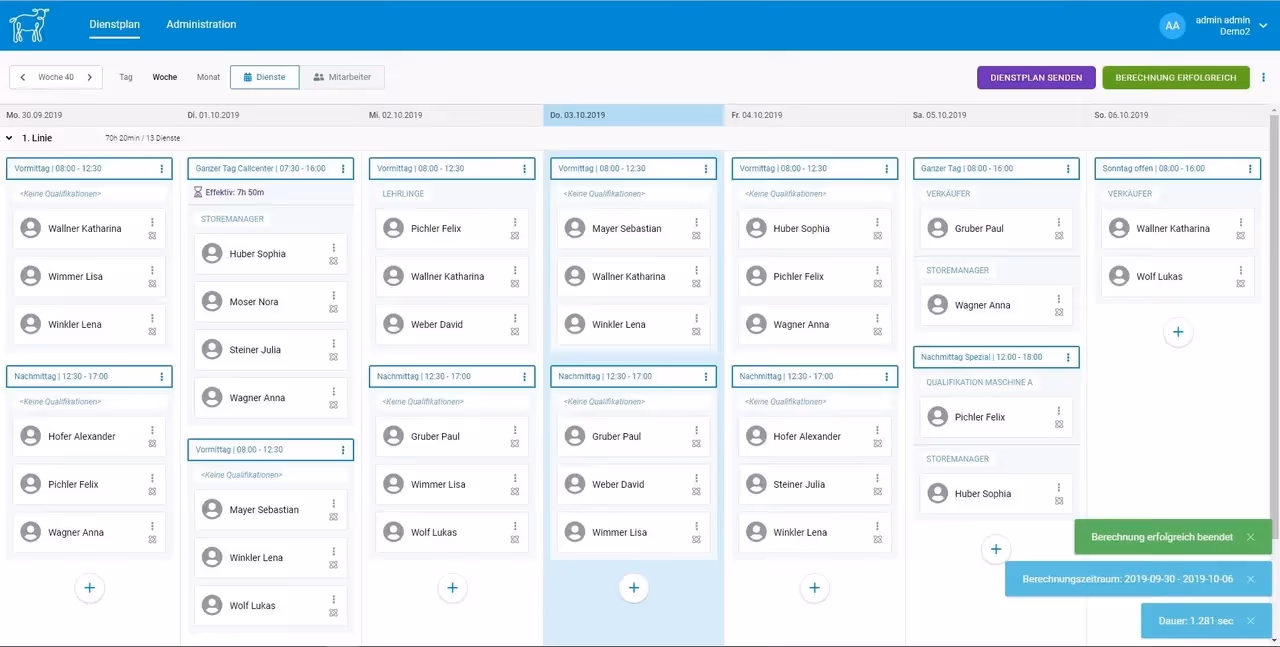Screen dimensions: 1280x647
Task: Open Friday Nachmittag shift three-dot menu
Action: [887, 377]
